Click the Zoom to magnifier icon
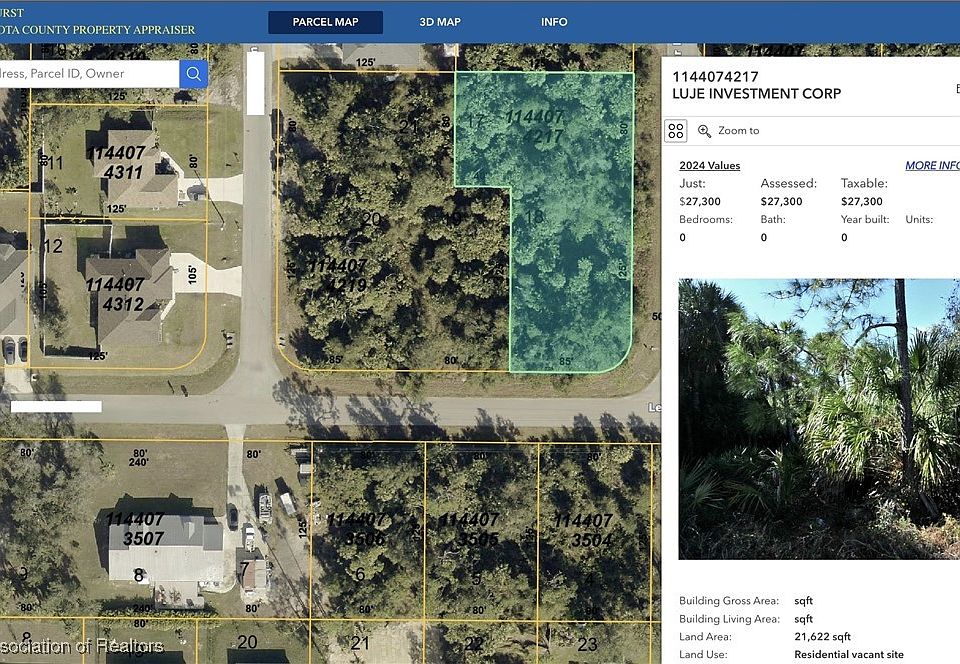Image resolution: width=960 pixels, height=664 pixels. 704,131
